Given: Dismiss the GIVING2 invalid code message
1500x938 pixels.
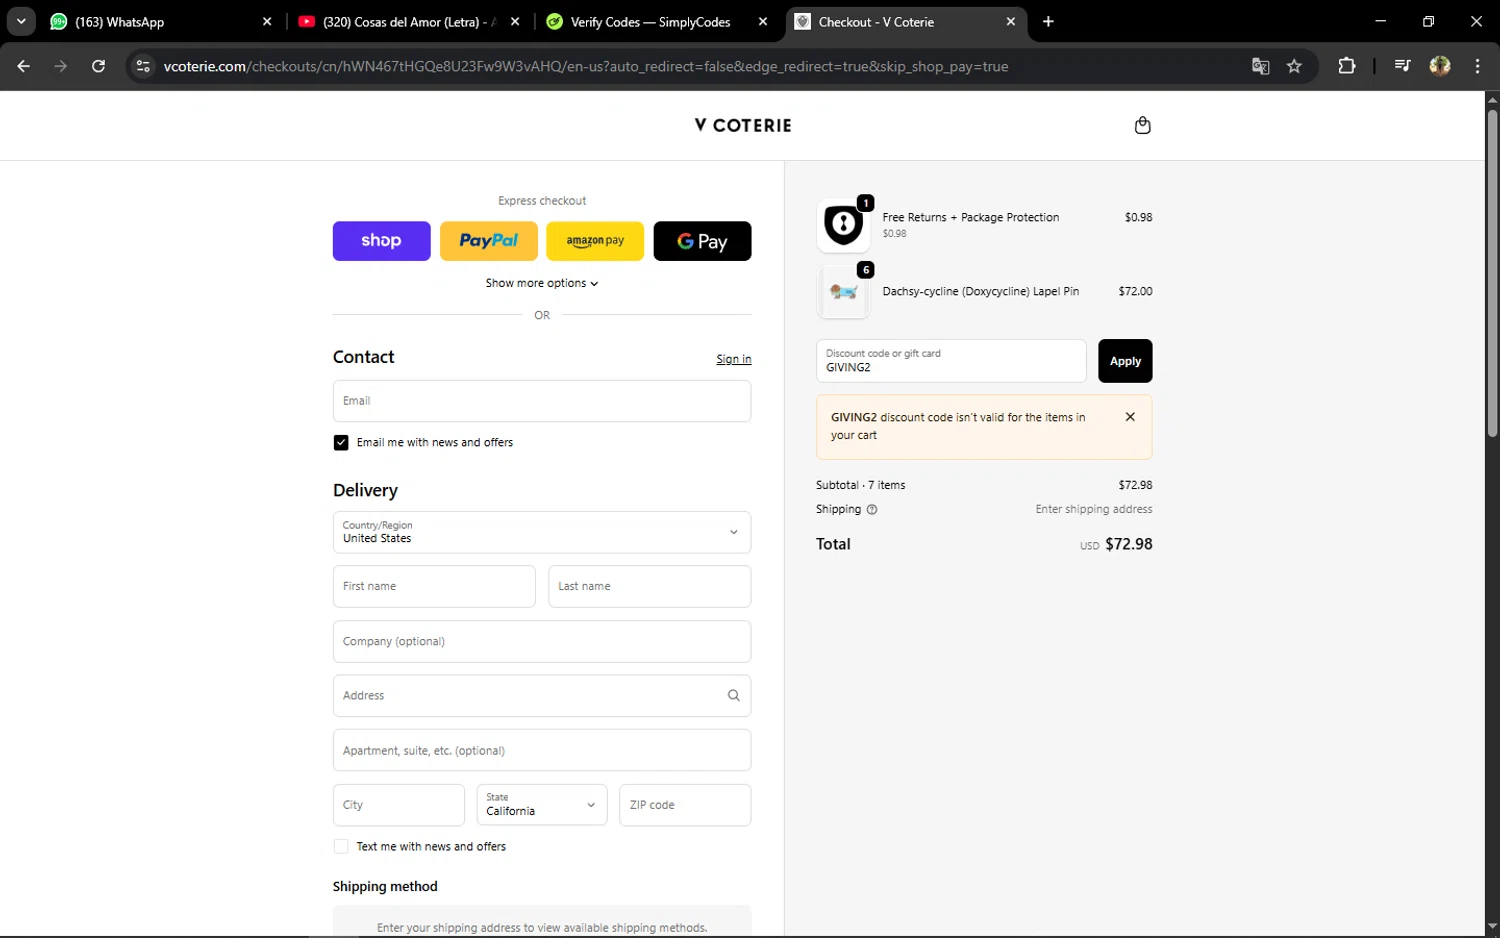Looking at the screenshot, I should (1130, 417).
